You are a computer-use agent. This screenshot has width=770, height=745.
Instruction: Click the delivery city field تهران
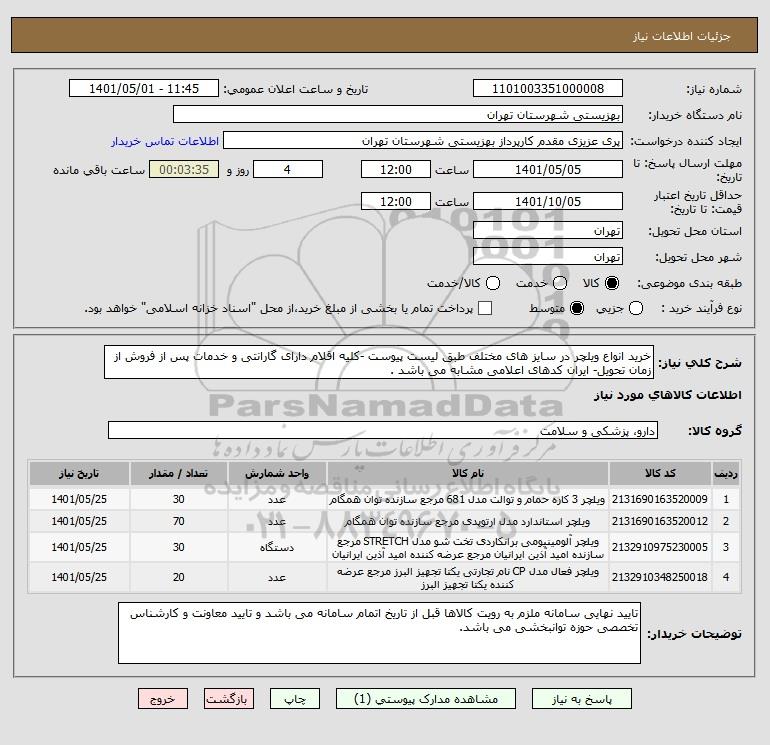click(548, 257)
